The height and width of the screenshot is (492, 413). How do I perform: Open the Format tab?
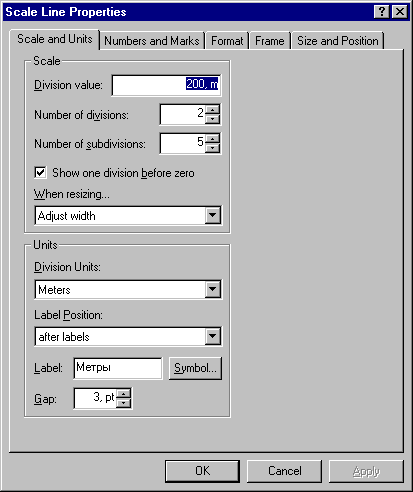(227, 41)
